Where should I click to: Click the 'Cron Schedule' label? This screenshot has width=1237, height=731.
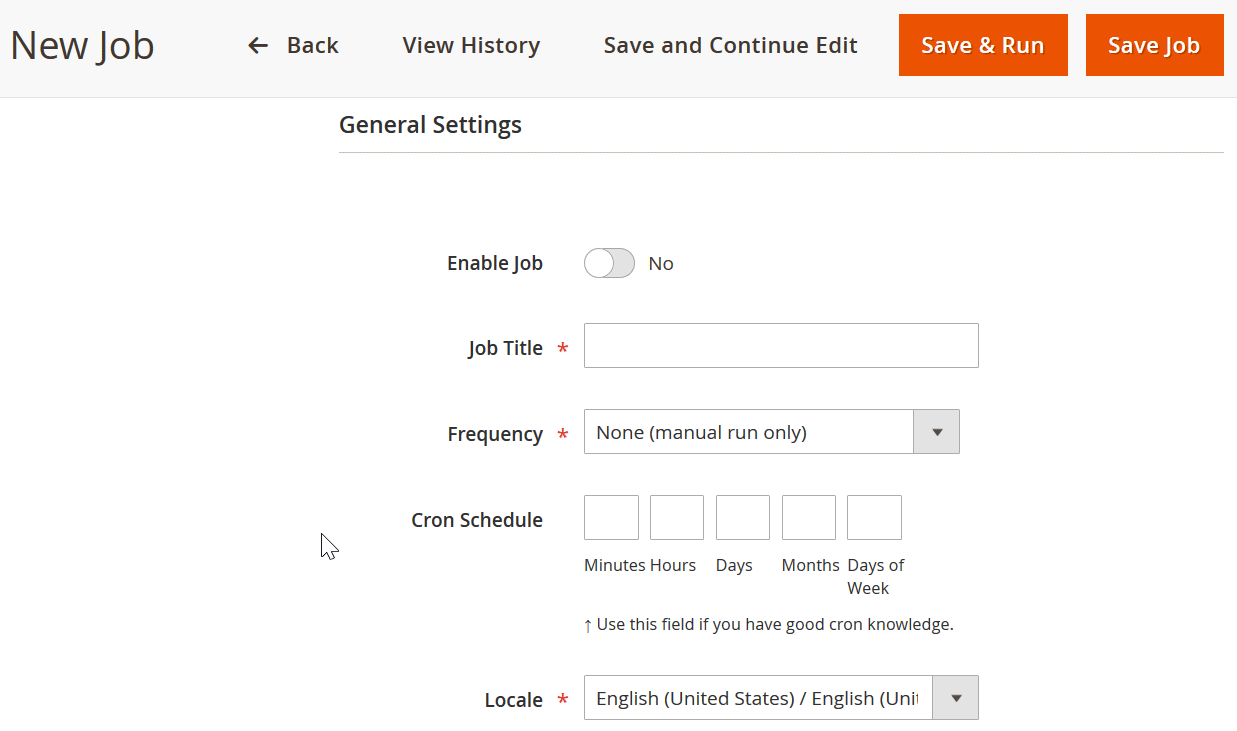coord(477,520)
